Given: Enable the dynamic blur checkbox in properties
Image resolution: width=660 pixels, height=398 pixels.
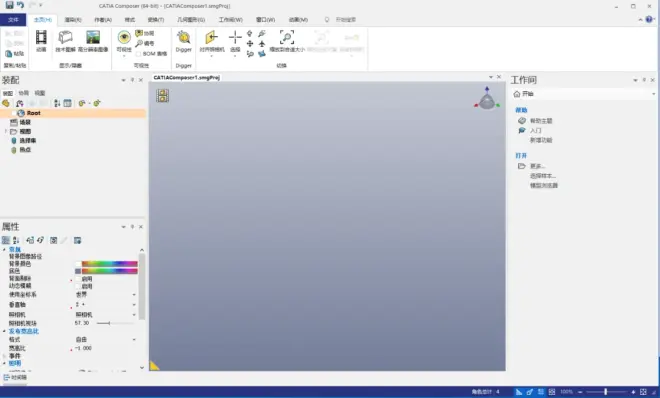Looking at the screenshot, I should click(x=78, y=286).
